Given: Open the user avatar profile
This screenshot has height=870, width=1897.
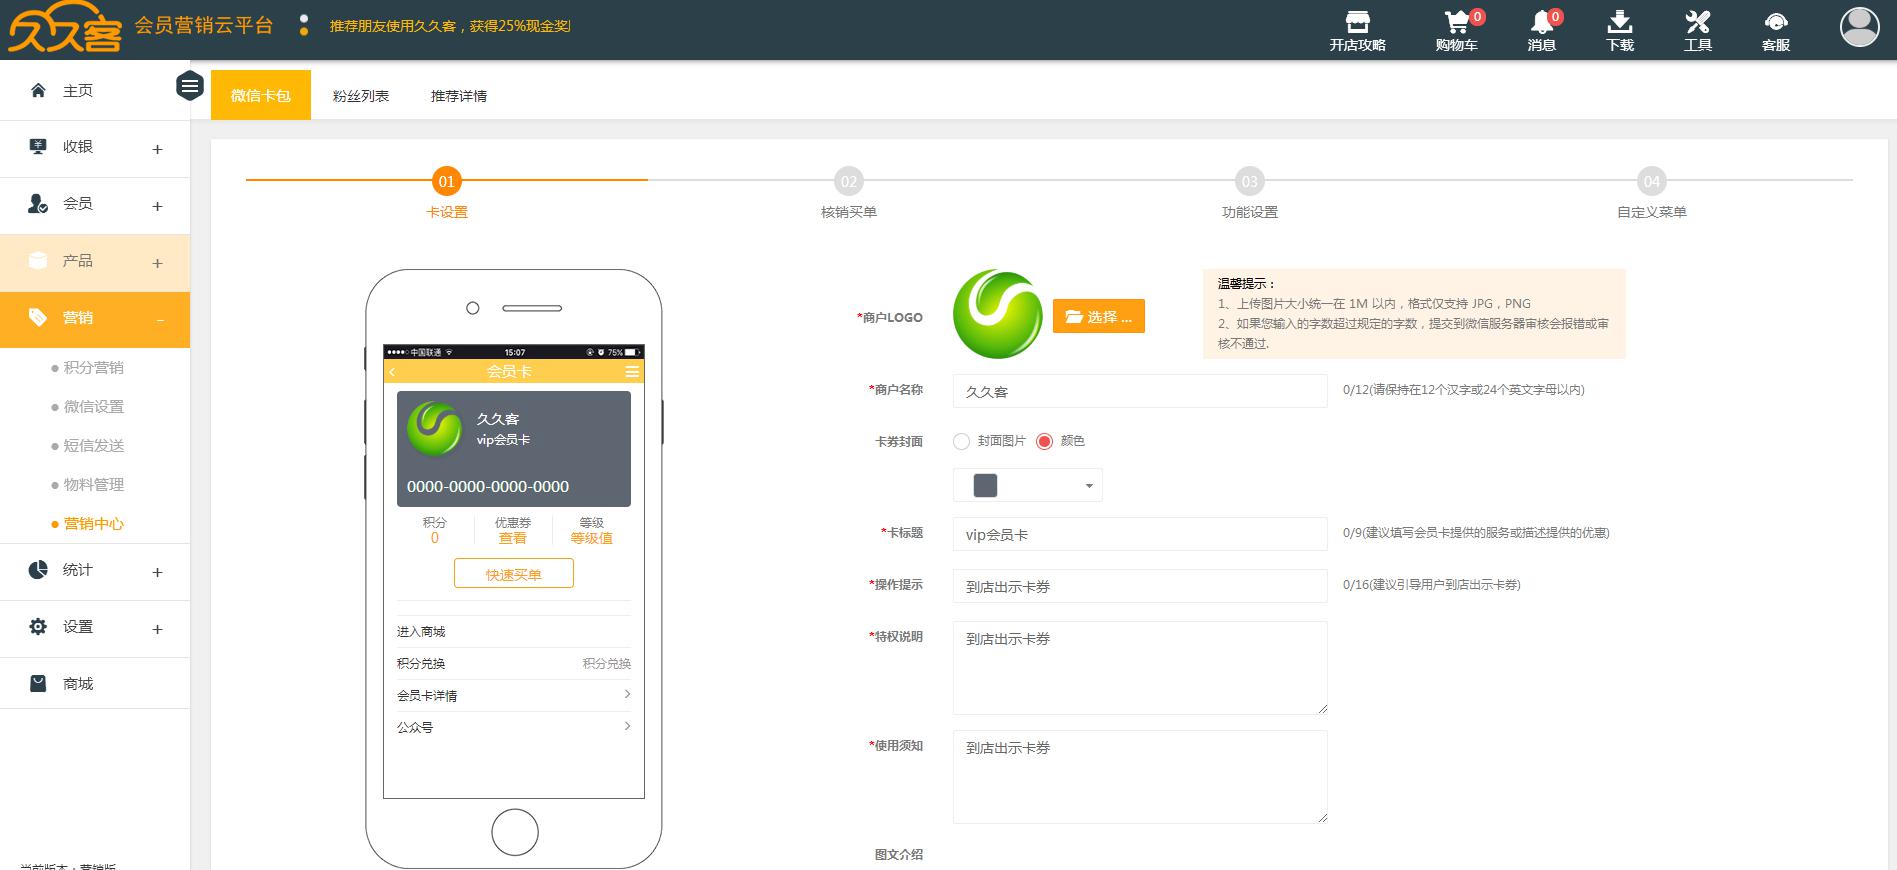Looking at the screenshot, I should click(1860, 27).
